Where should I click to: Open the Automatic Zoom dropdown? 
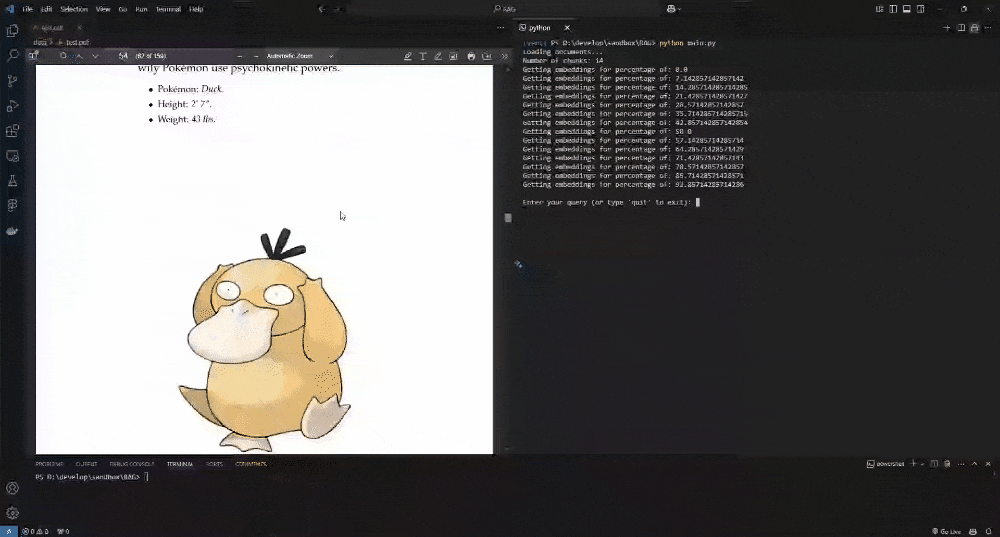point(300,56)
